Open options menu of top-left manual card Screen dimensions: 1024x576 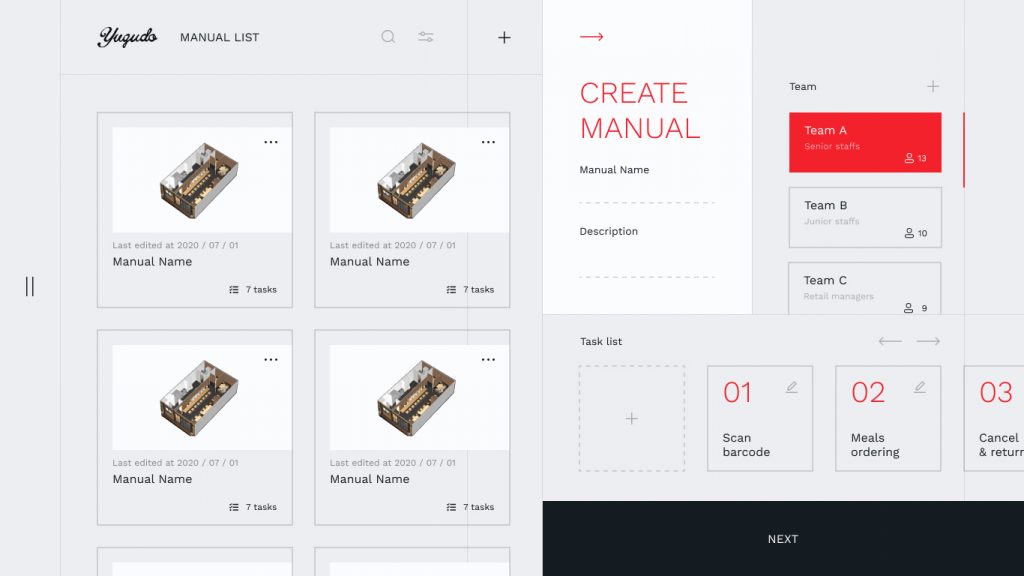point(270,142)
